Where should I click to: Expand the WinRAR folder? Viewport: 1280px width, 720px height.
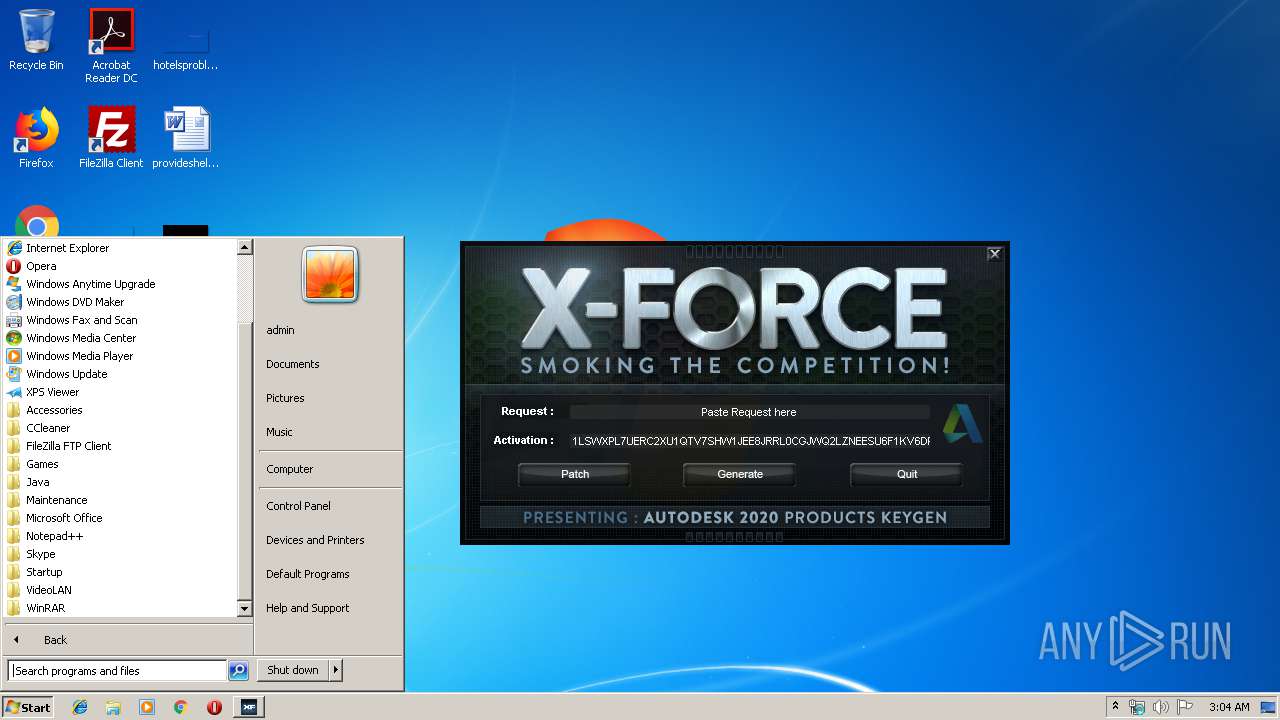coord(45,608)
